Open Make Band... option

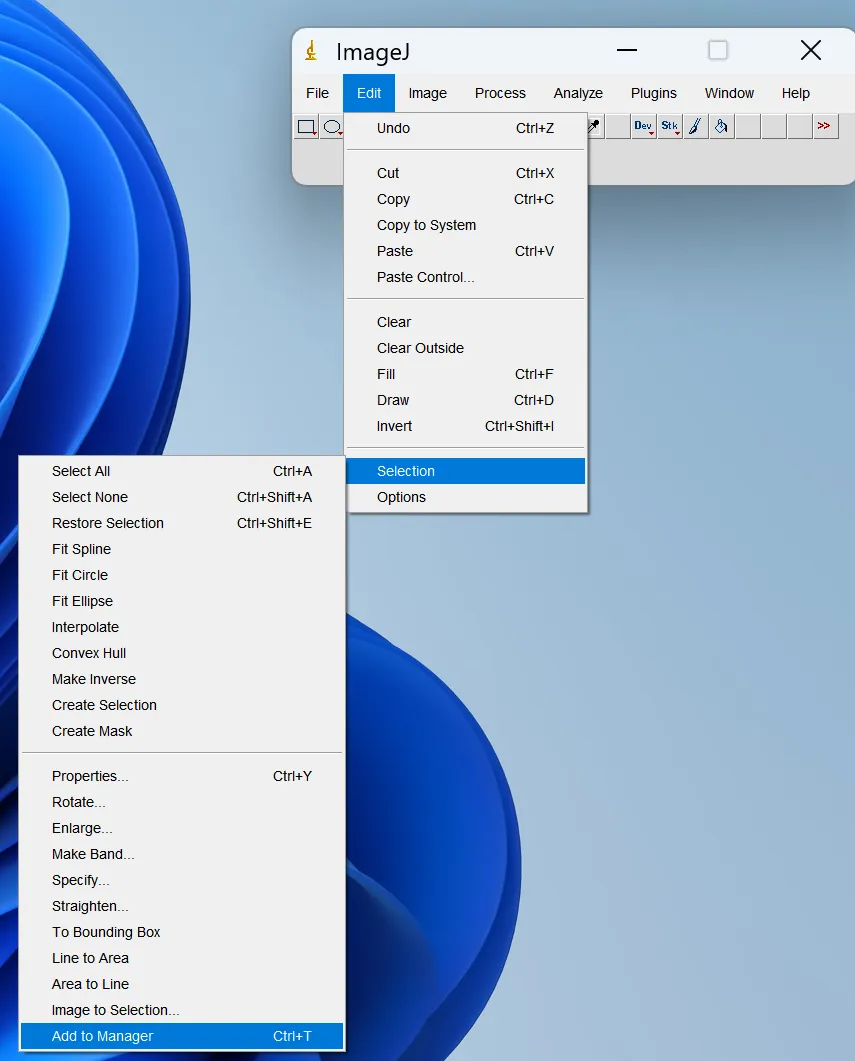click(x=182, y=854)
